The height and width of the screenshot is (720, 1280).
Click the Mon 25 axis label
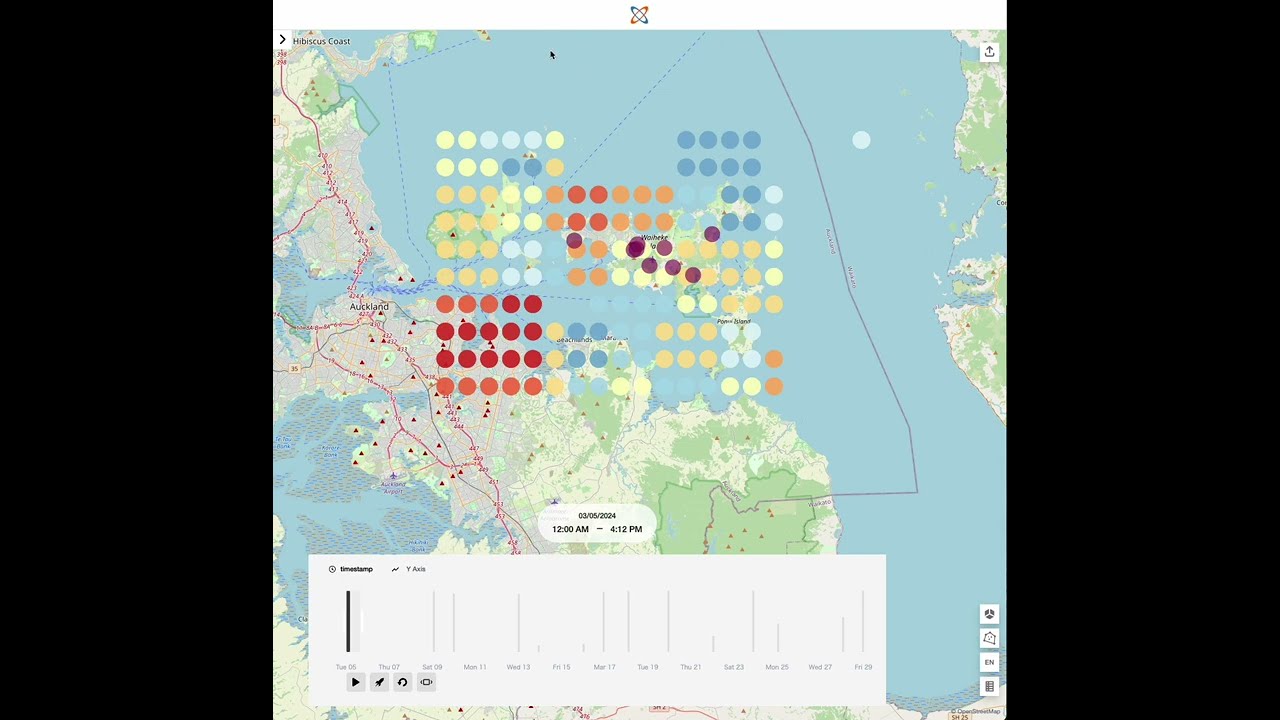click(x=777, y=667)
